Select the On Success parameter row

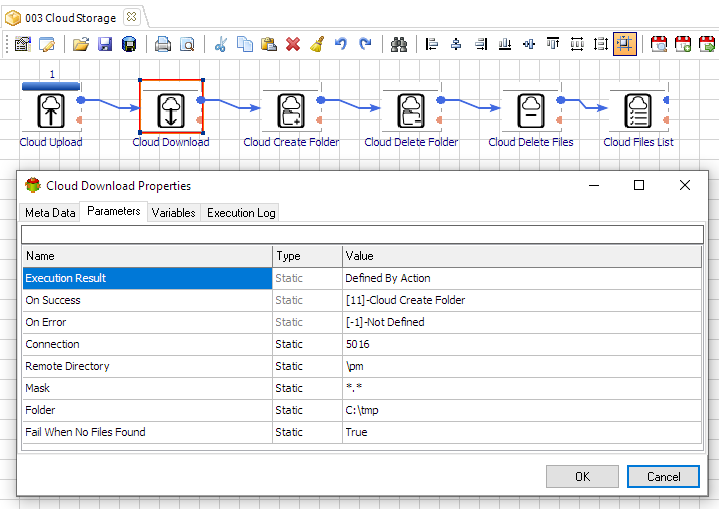362,300
